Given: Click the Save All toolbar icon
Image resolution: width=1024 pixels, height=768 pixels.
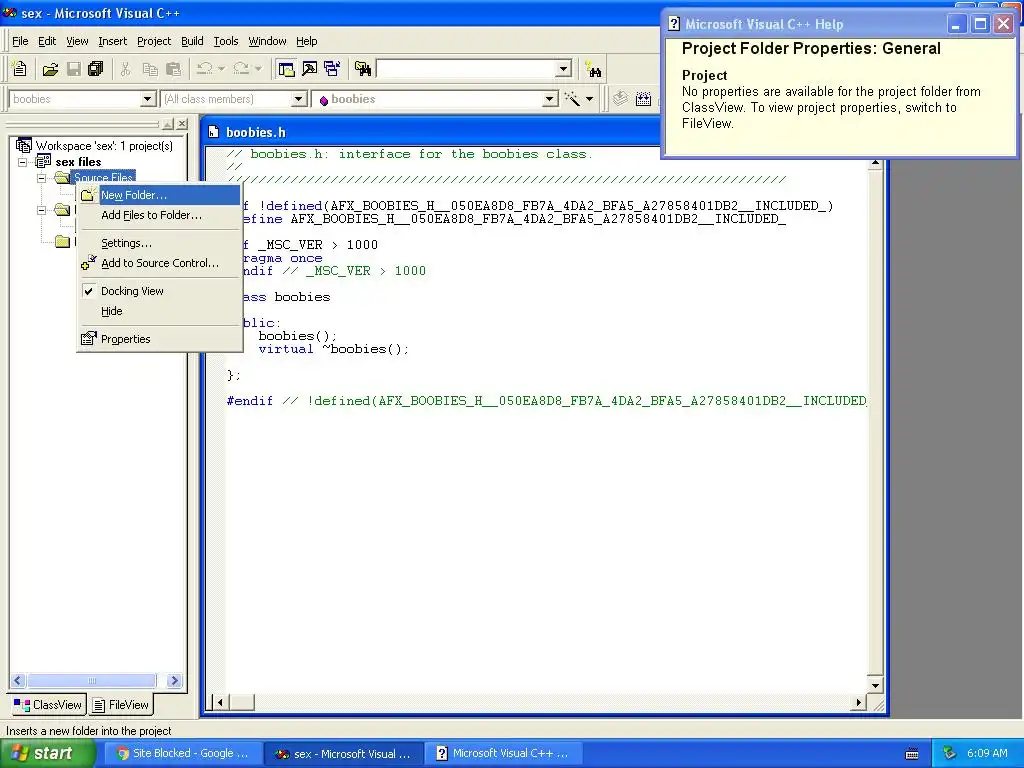Looking at the screenshot, I should [95, 69].
